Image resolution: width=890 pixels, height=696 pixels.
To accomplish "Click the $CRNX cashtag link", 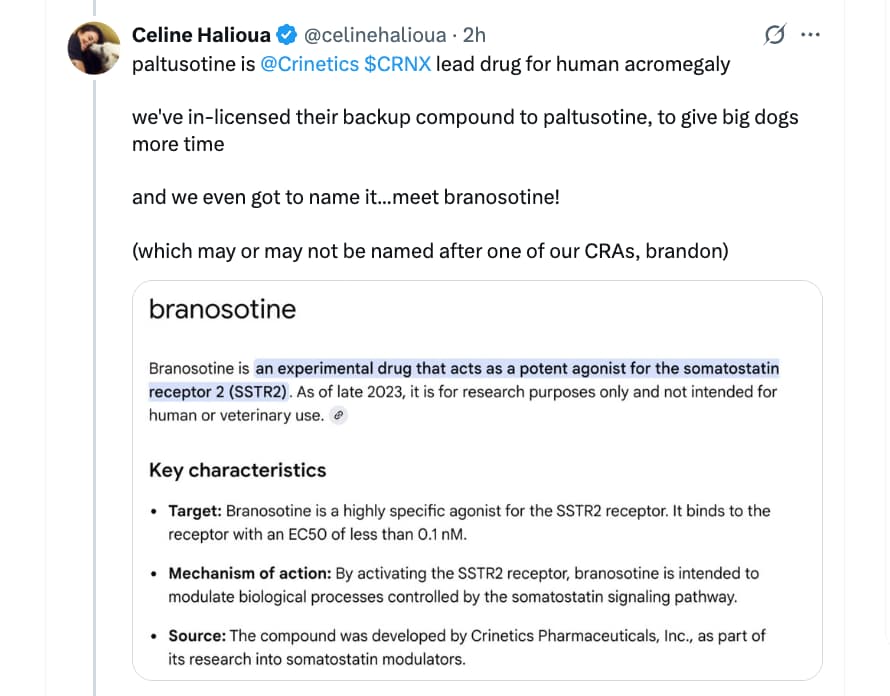I will click(398, 64).
